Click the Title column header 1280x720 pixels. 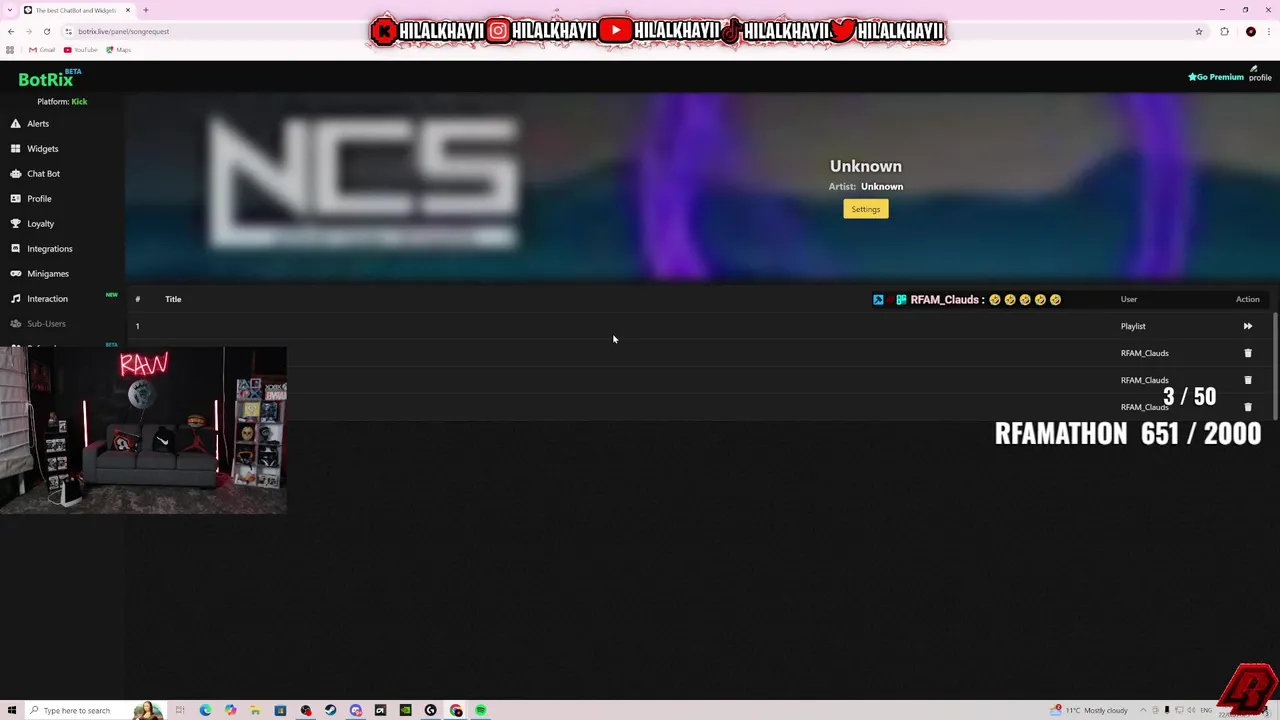click(173, 299)
